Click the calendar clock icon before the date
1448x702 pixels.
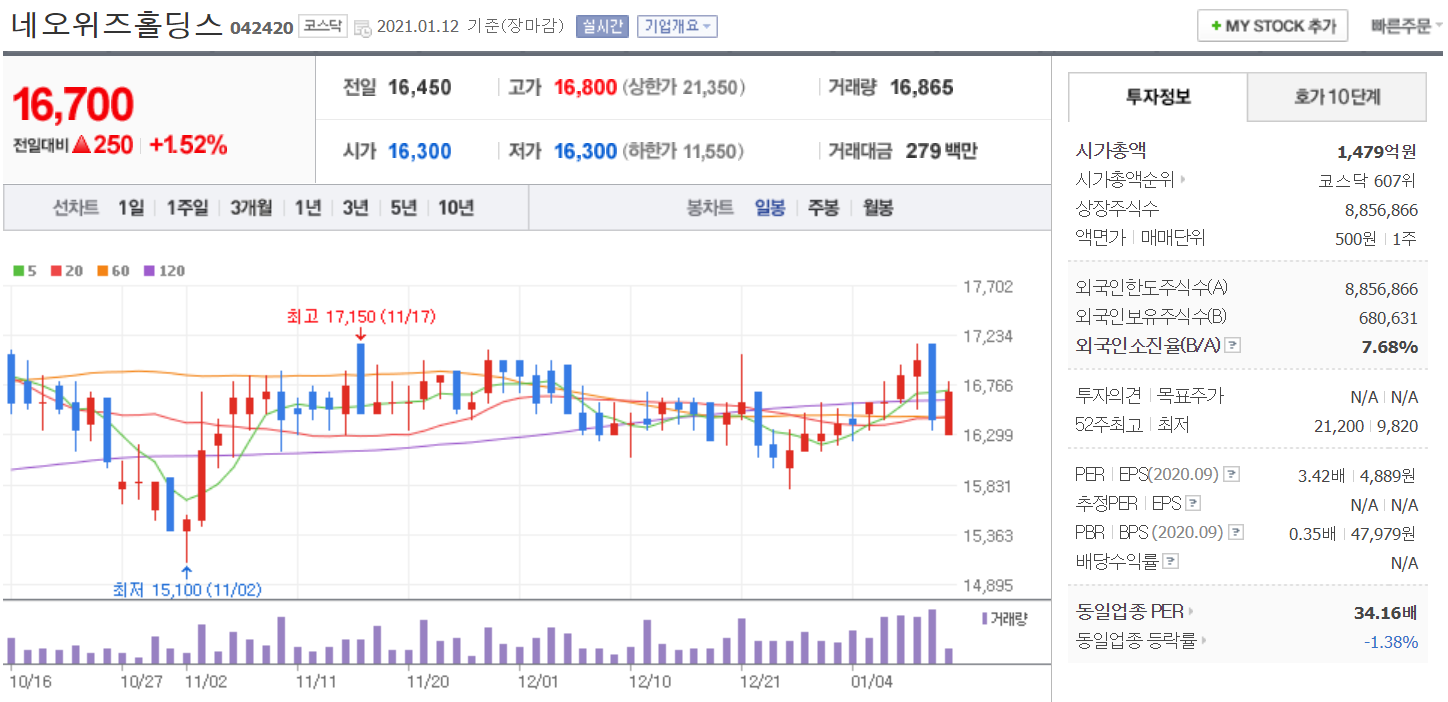362,27
